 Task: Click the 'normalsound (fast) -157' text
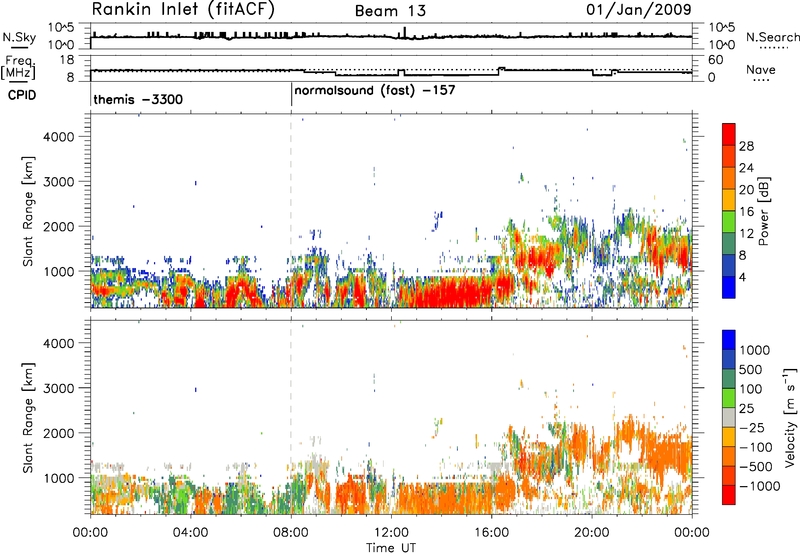[x=374, y=91]
